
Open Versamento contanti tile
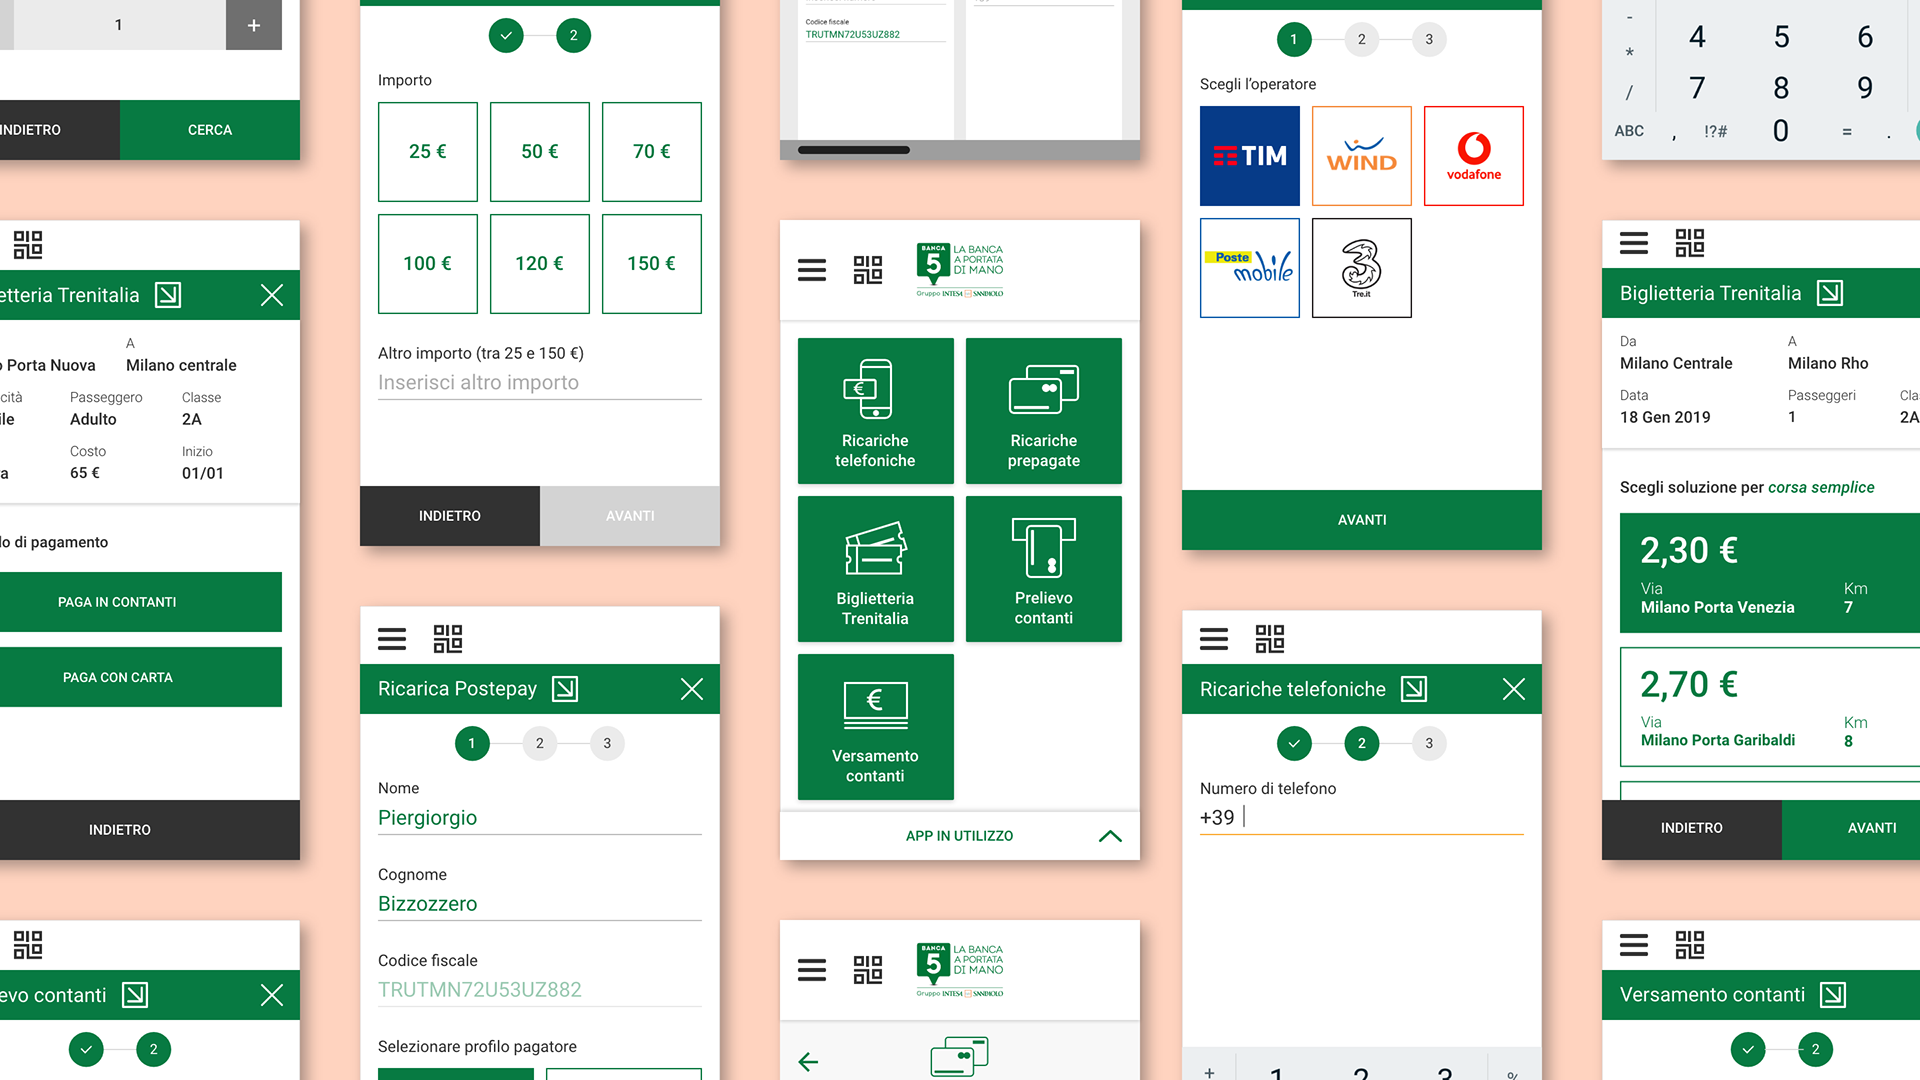(875, 727)
